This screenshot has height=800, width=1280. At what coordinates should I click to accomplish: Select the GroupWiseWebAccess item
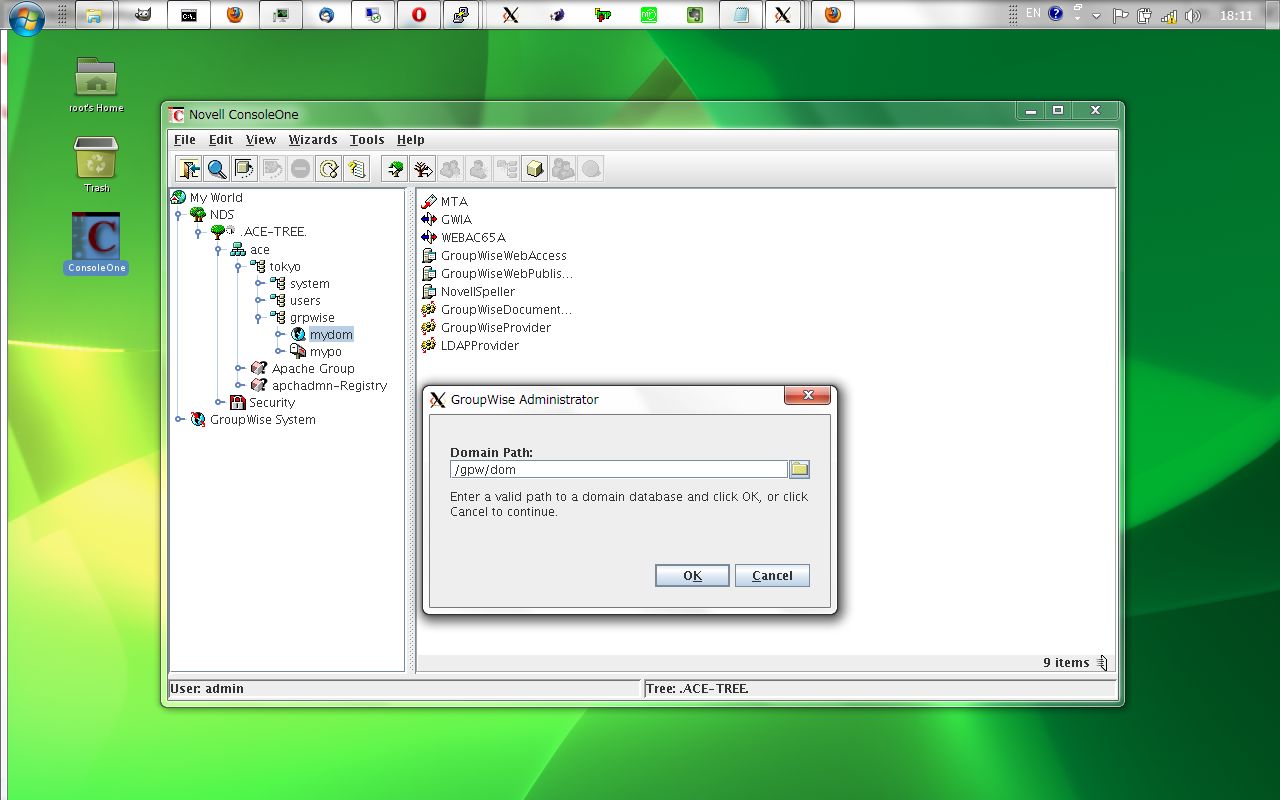click(494, 255)
